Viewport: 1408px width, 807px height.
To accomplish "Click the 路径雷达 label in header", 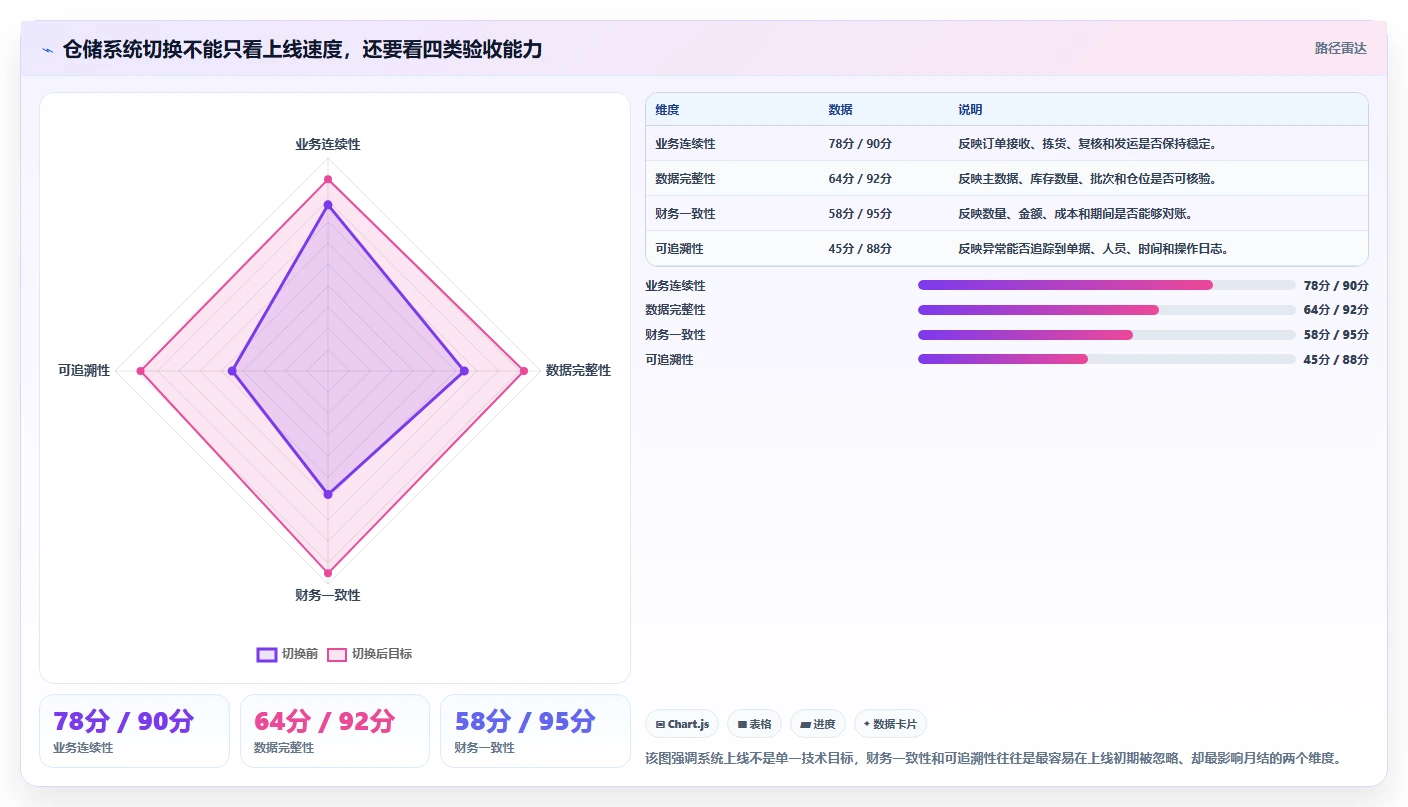I will pos(1340,48).
